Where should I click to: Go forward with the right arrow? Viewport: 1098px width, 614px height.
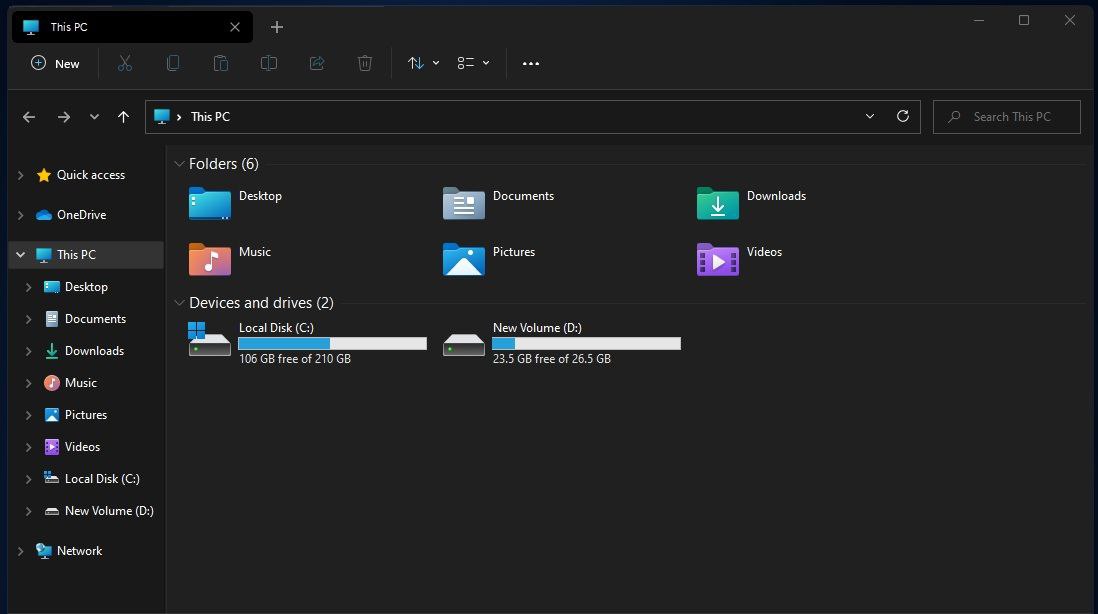coord(64,117)
